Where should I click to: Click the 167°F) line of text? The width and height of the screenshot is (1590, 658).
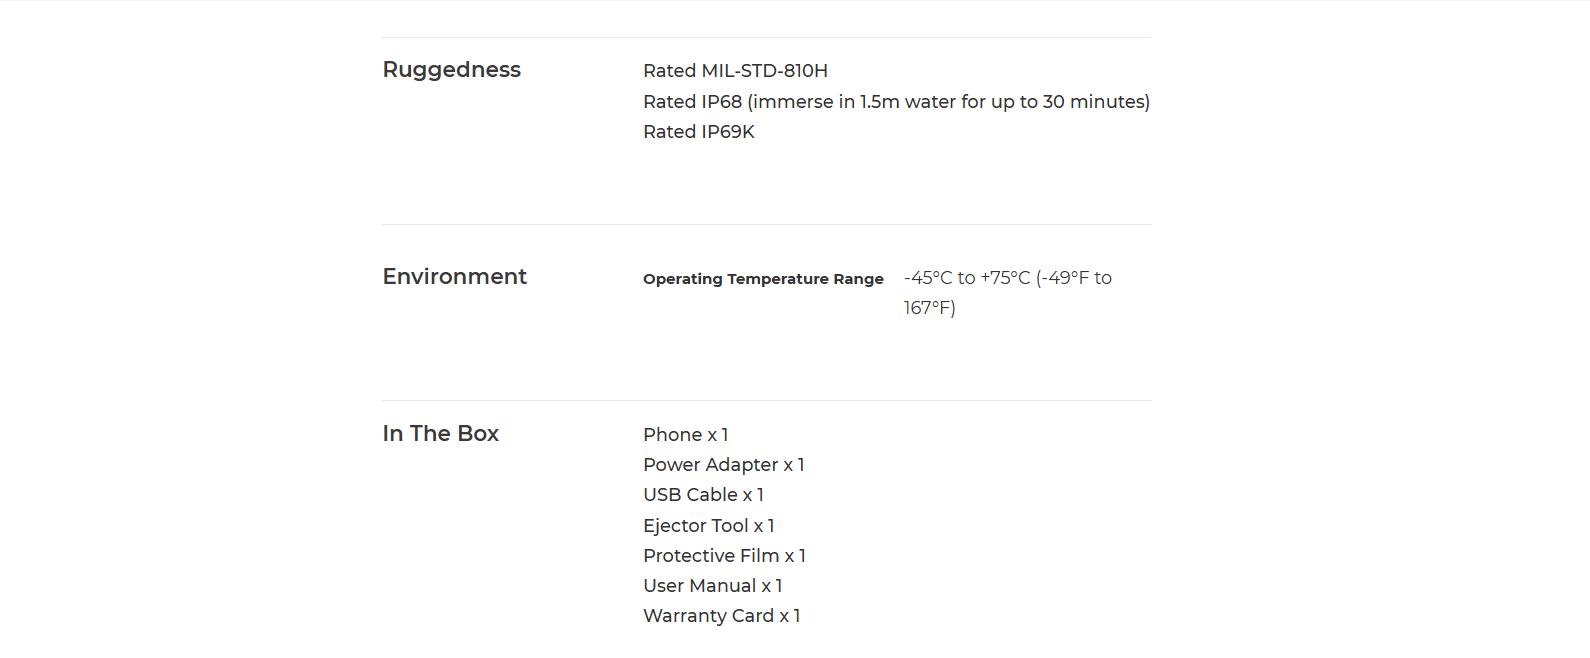click(x=929, y=308)
